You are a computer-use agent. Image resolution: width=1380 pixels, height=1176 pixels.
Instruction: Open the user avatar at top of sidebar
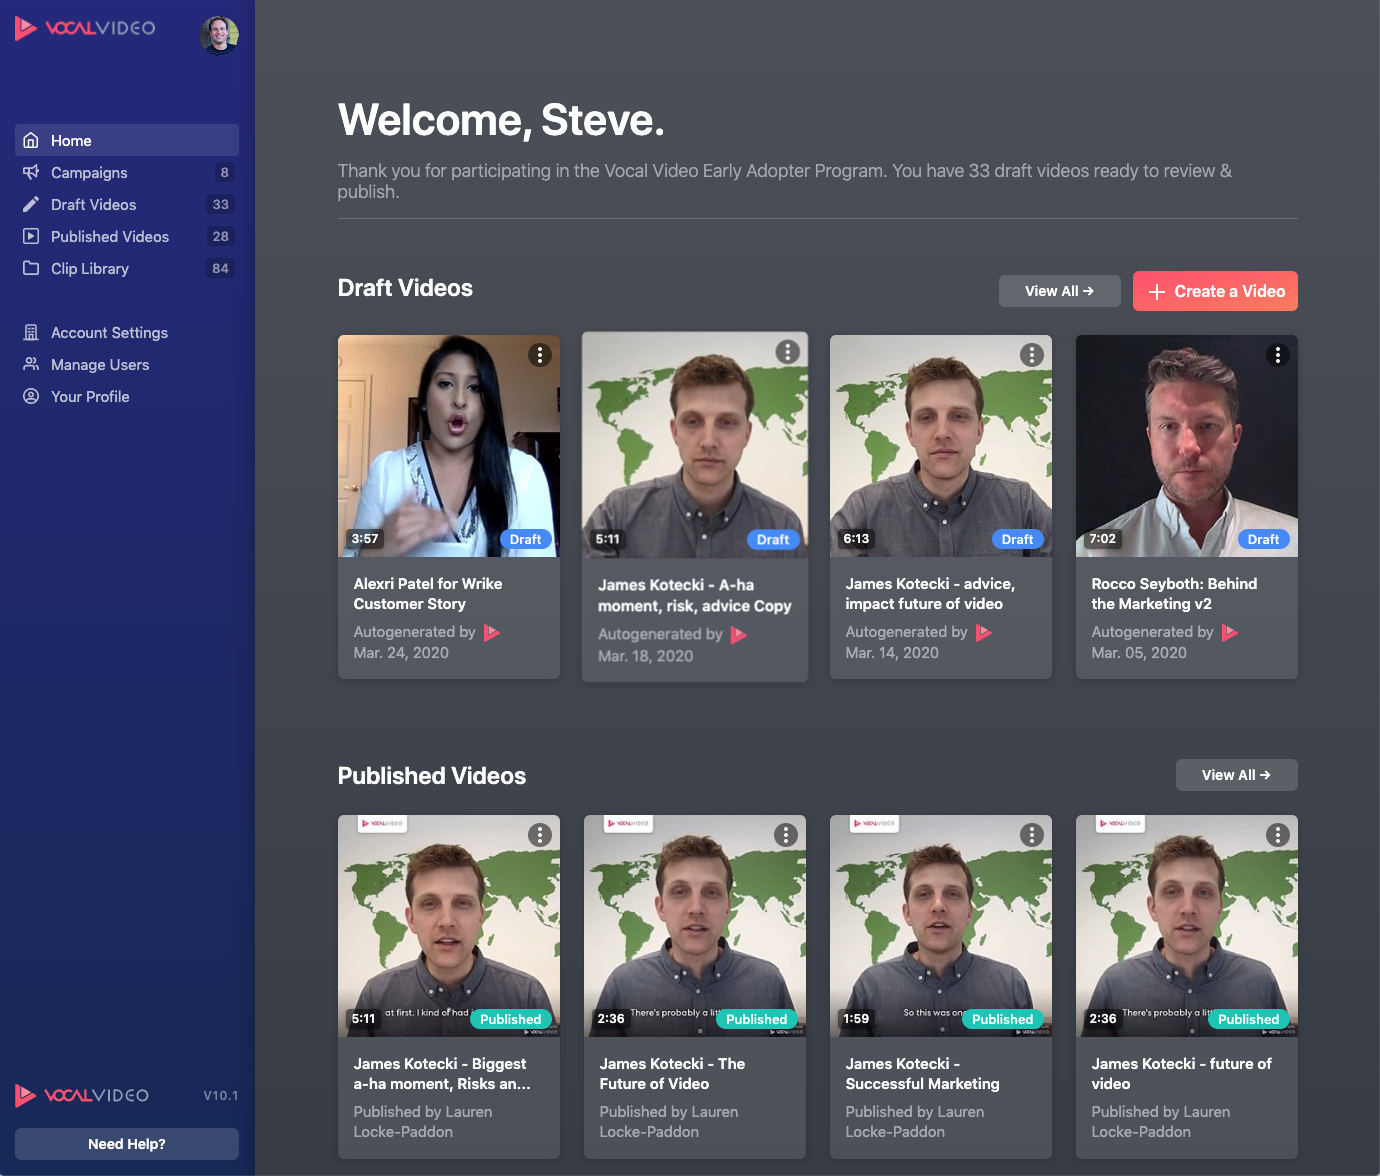pos(219,35)
